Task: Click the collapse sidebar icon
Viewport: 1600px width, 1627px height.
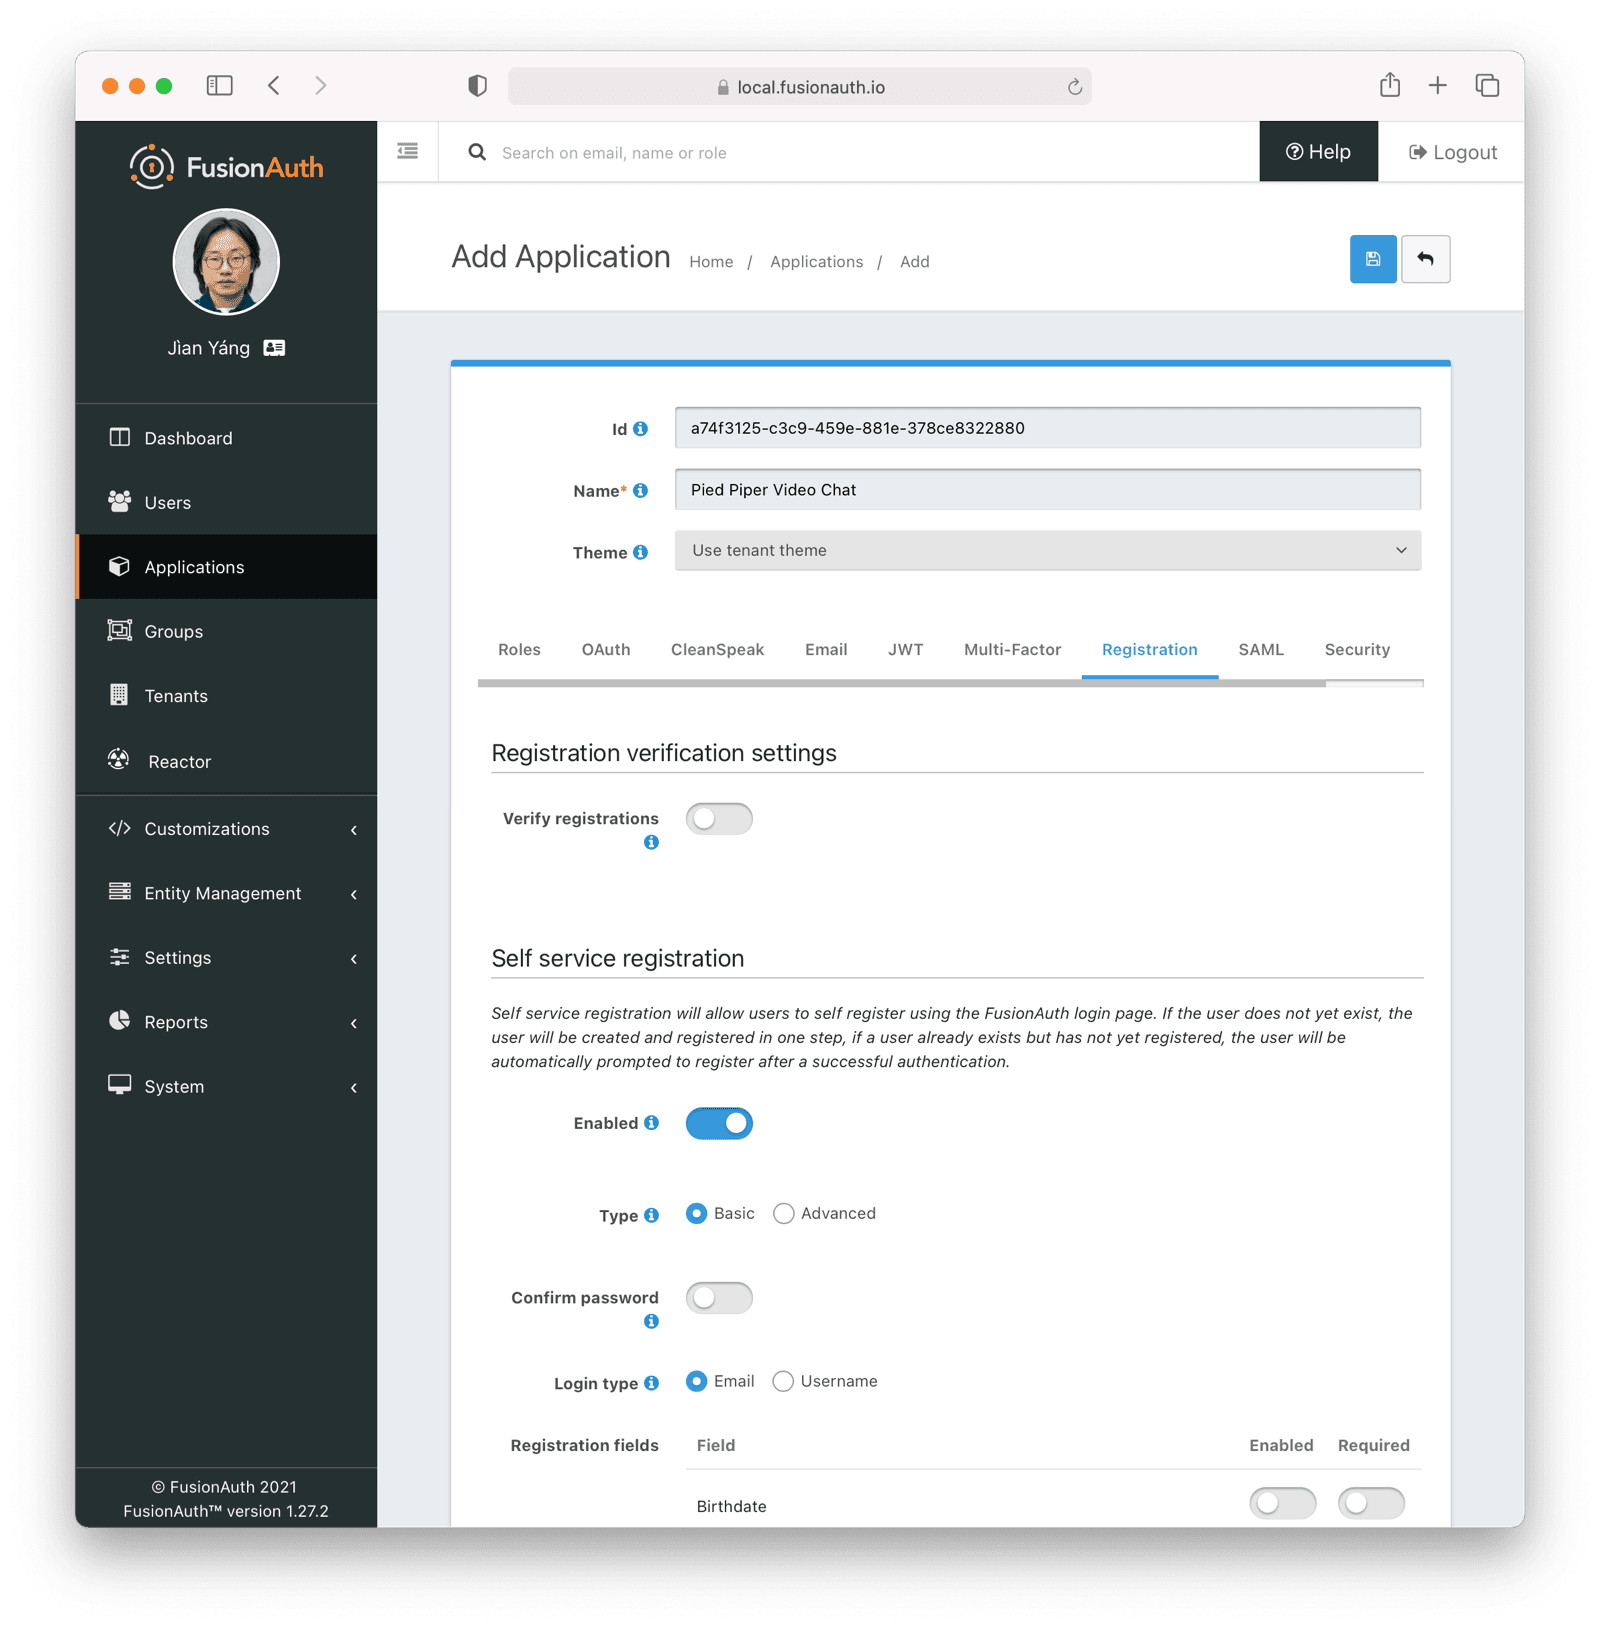Action: (x=407, y=150)
